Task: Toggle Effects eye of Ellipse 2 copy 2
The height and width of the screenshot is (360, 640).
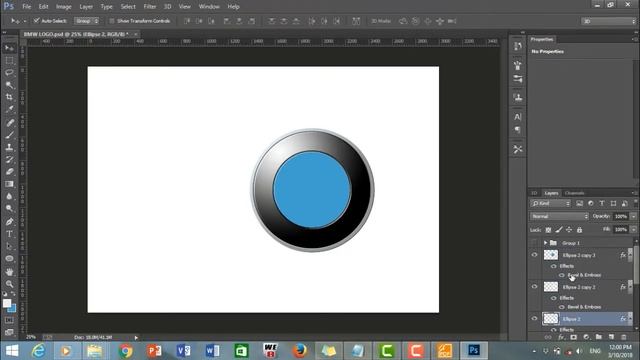Action: [554, 298]
